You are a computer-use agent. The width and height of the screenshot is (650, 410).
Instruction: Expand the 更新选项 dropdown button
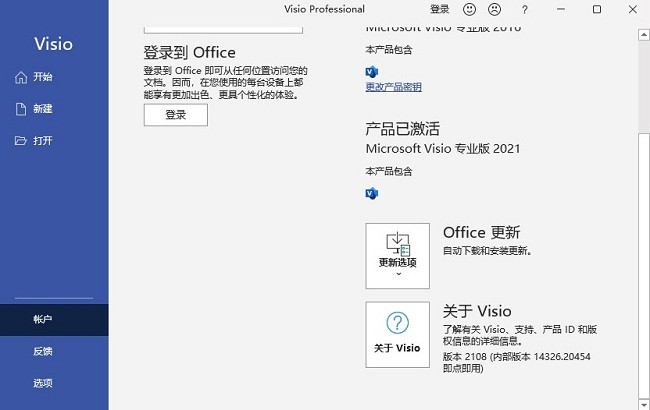[x=397, y=255]
